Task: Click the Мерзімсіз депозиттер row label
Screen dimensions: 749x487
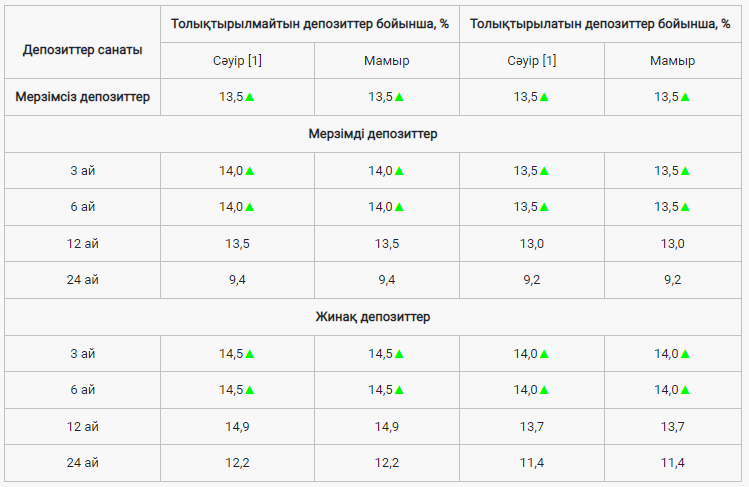Action: pyautogui.click(x=83, y=97)
